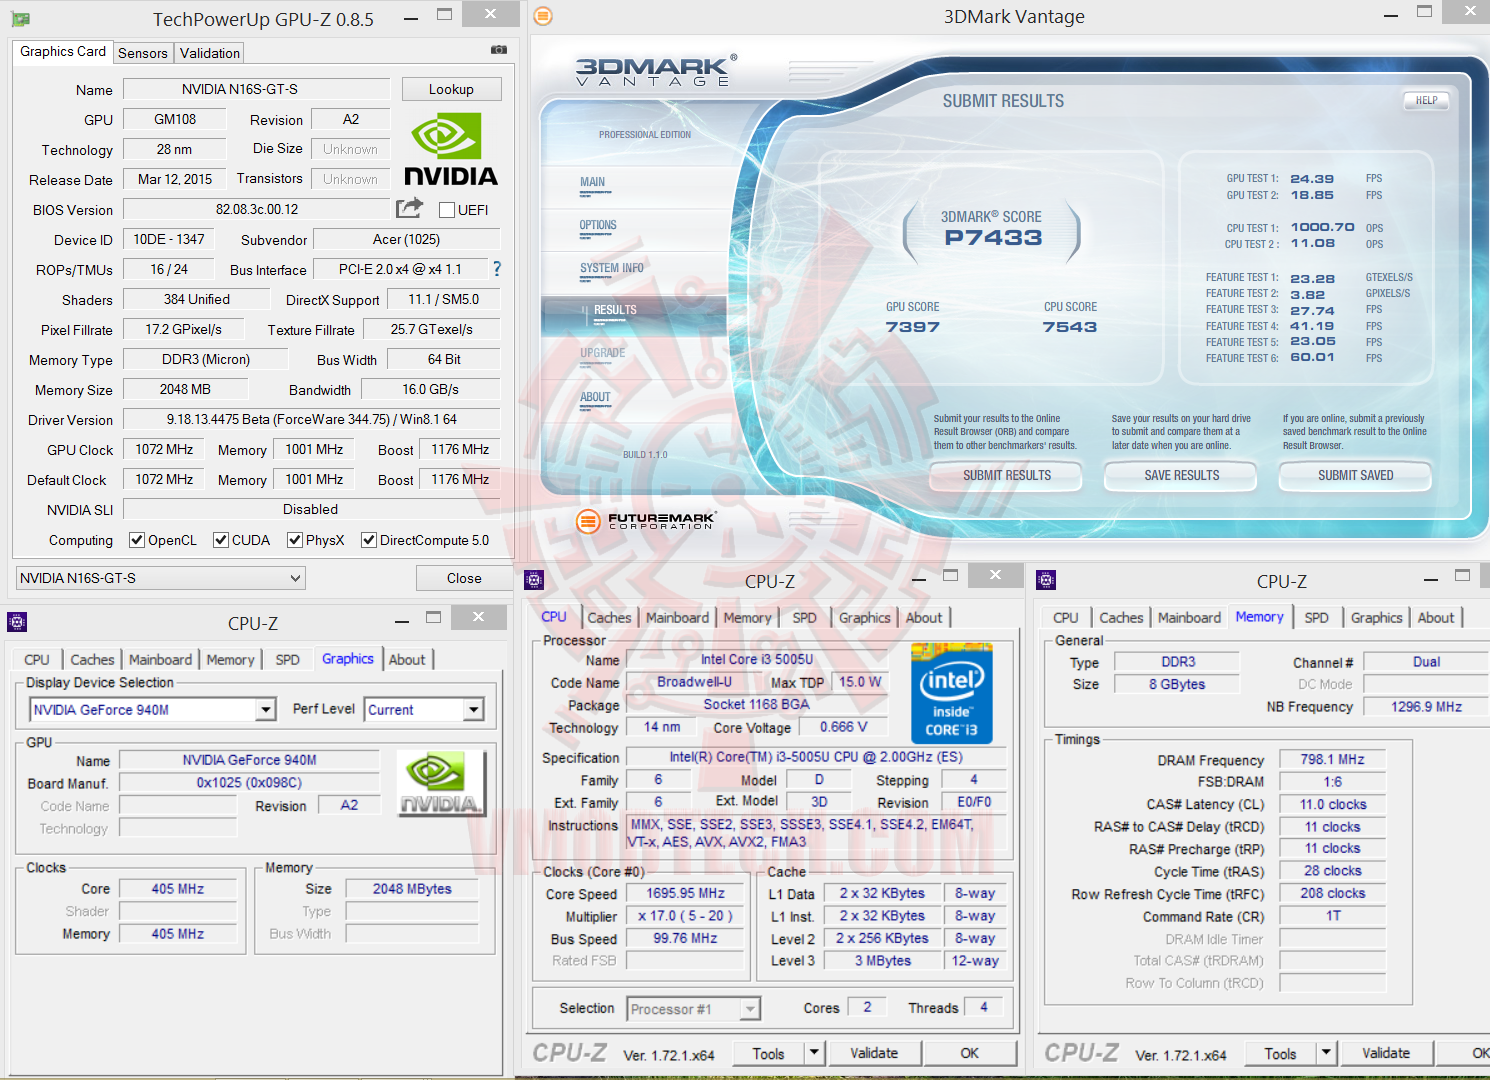This screenshot has height=1080, width=1490.
Task: Open the Validation tab in GPU-Z
Action: pyautogui.click(x=210, y=53)
